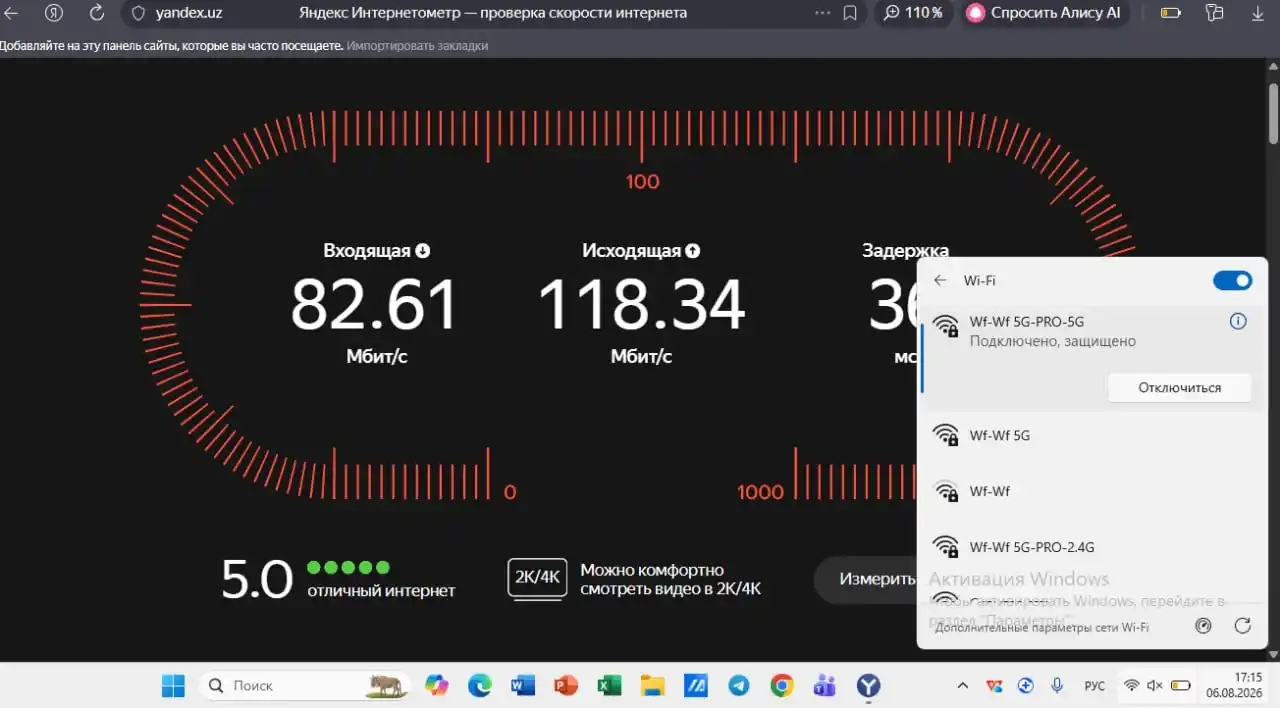This screenshot has height=708, width=1280.
Task: Click the outgoing speed upload arrow icon
Action: (693, 251)
